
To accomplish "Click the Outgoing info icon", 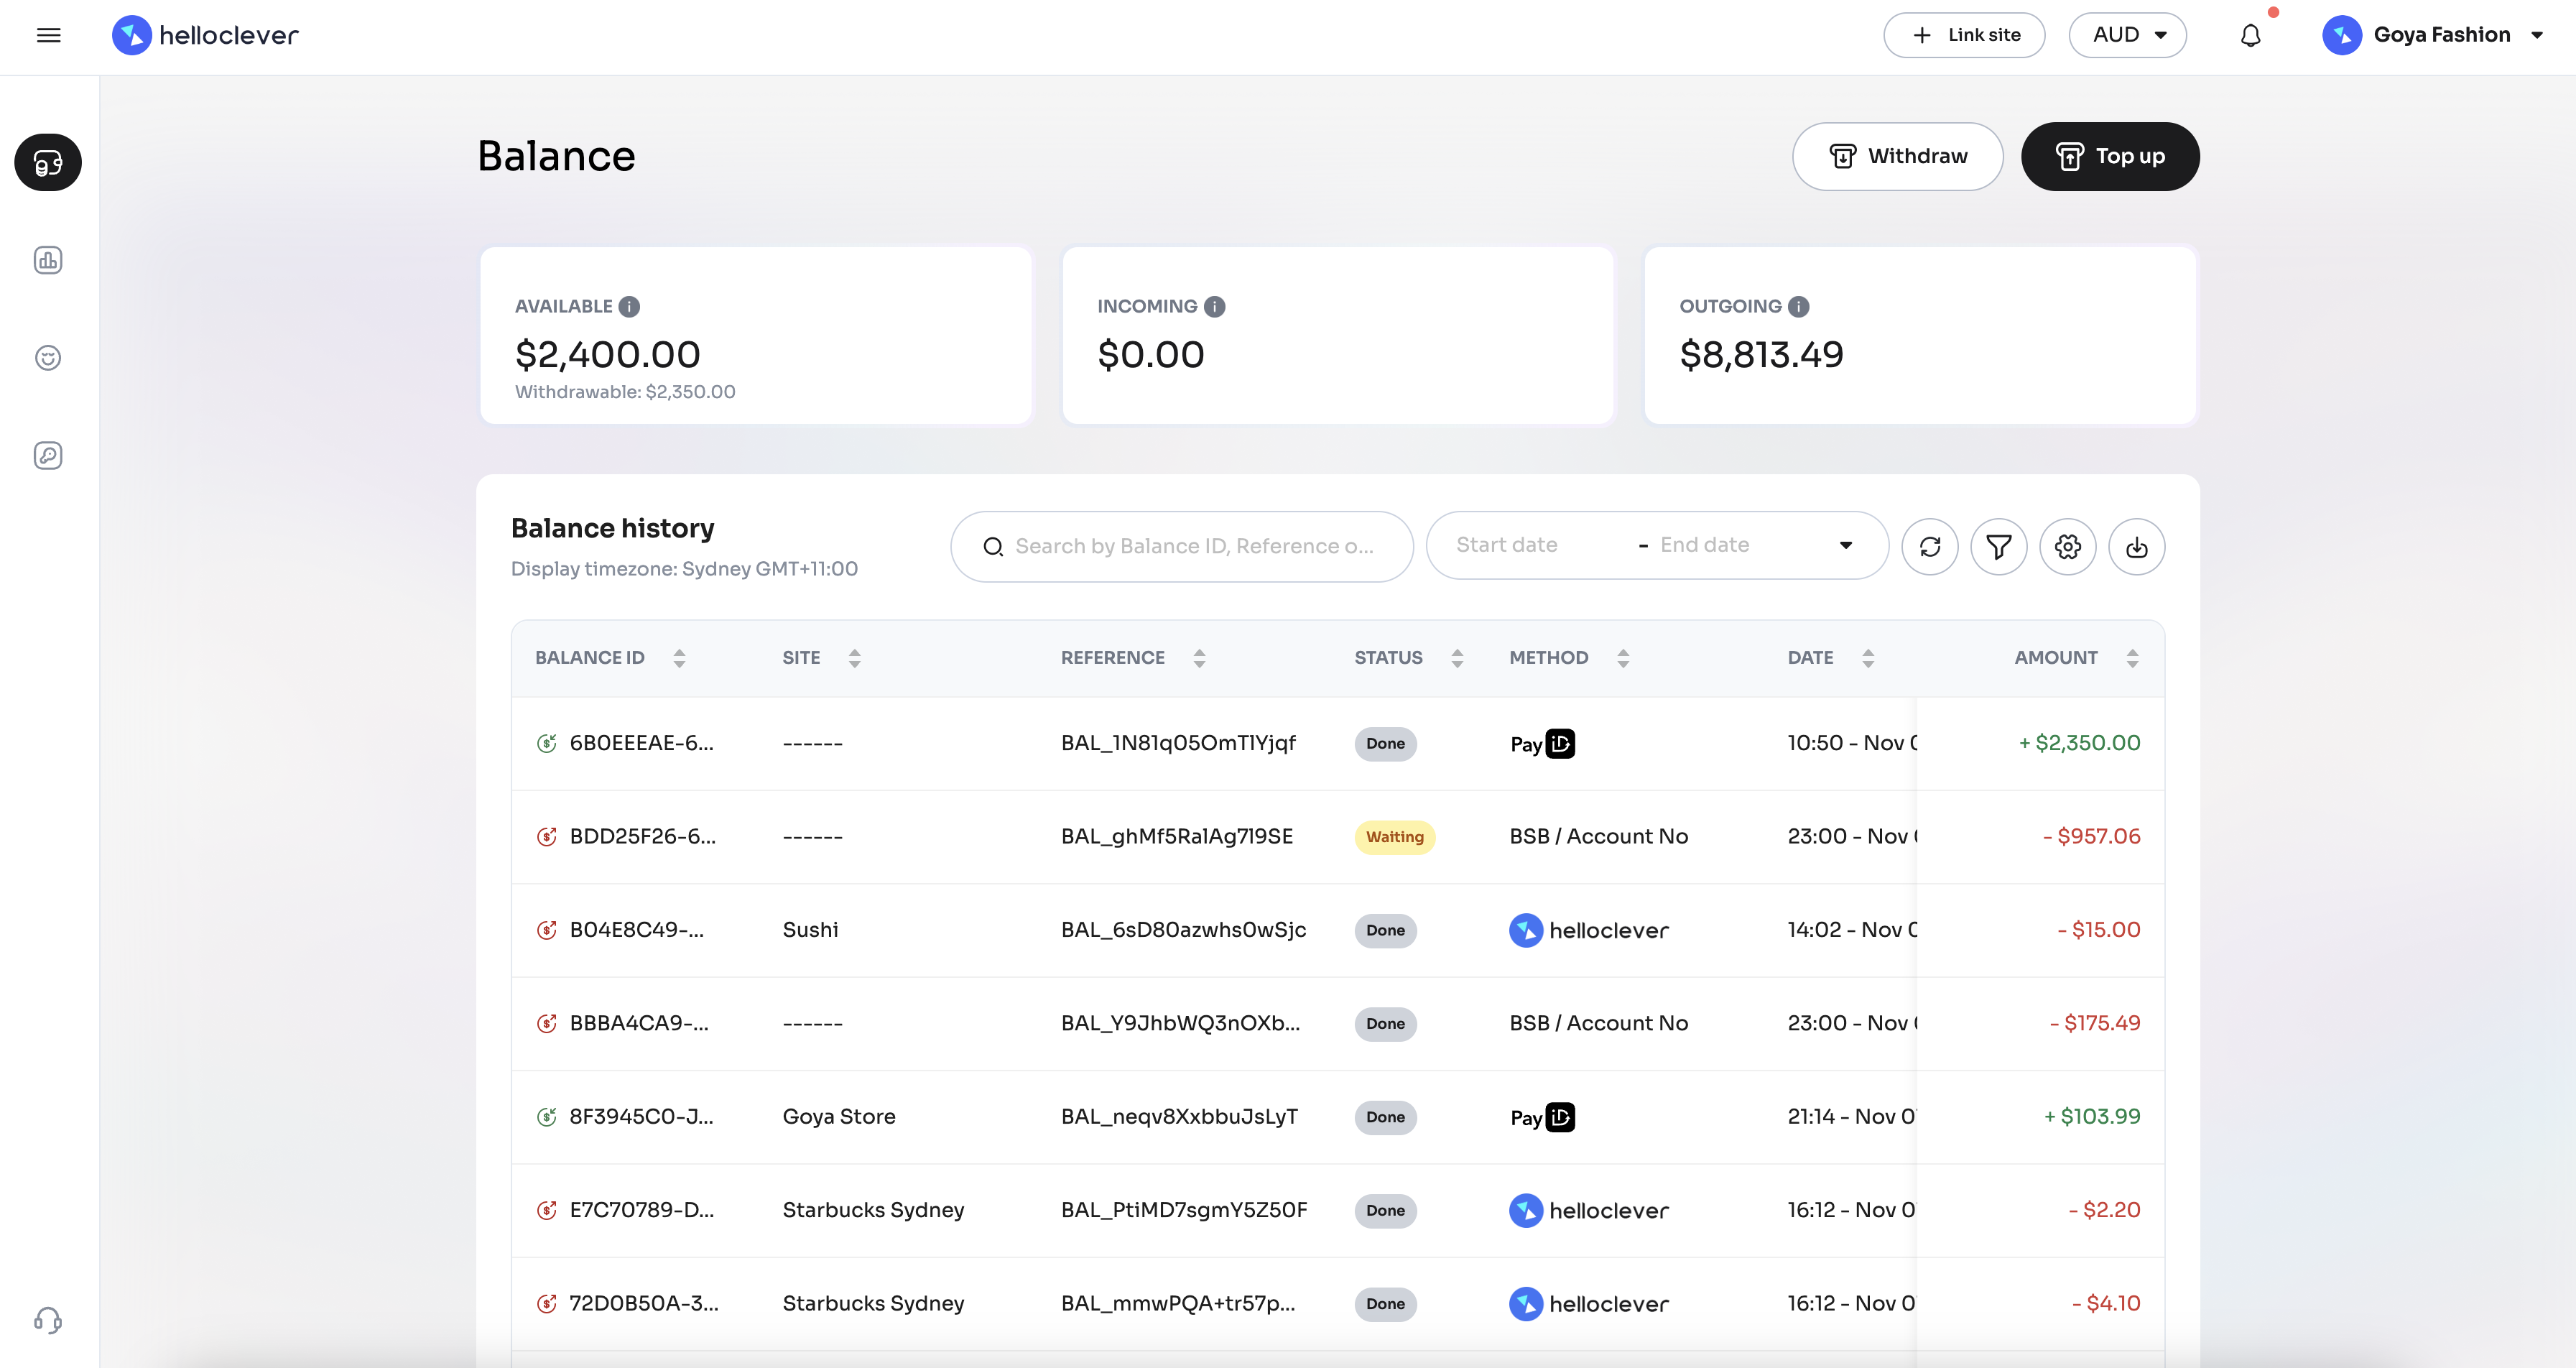I will point(1798,306).
